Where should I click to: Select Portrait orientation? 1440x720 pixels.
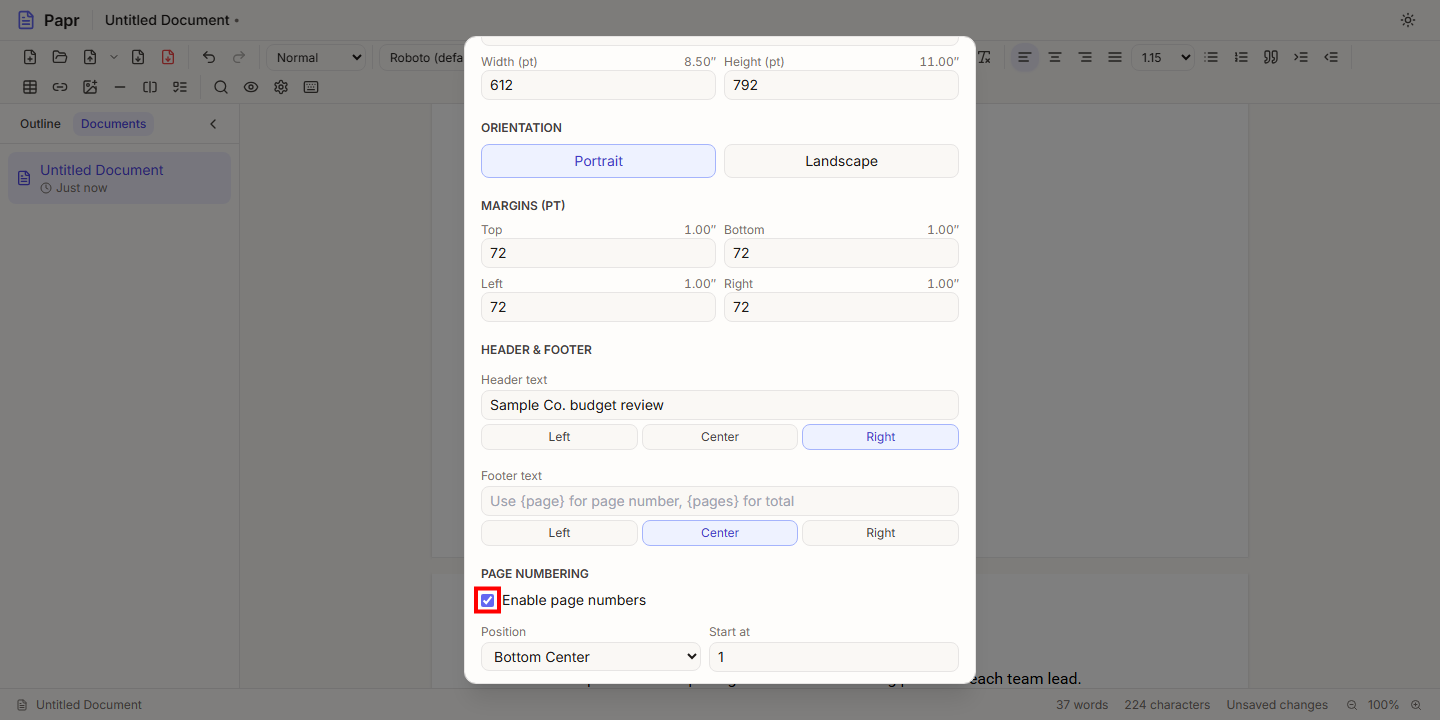[598, 161]
